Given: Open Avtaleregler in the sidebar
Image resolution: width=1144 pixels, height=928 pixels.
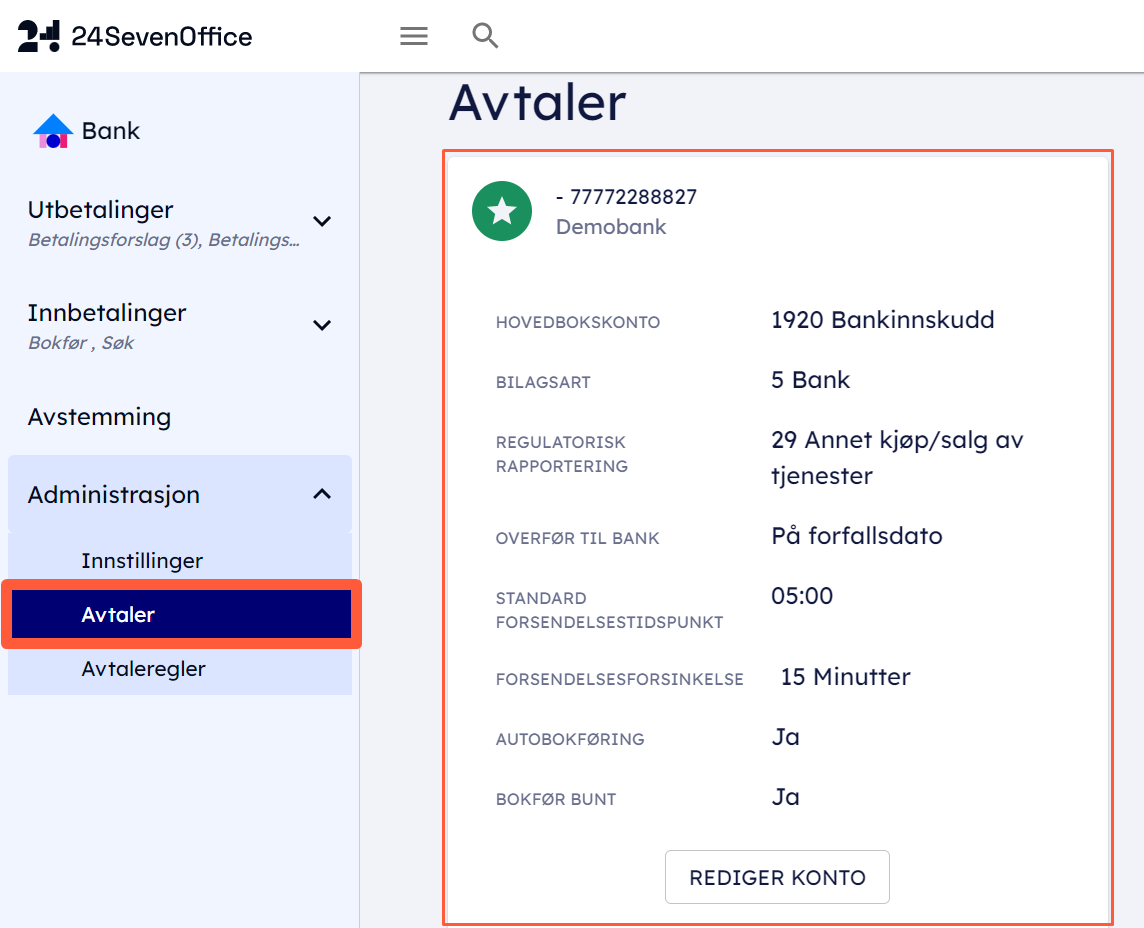Looking at the screenshot, I should [143, 669].
